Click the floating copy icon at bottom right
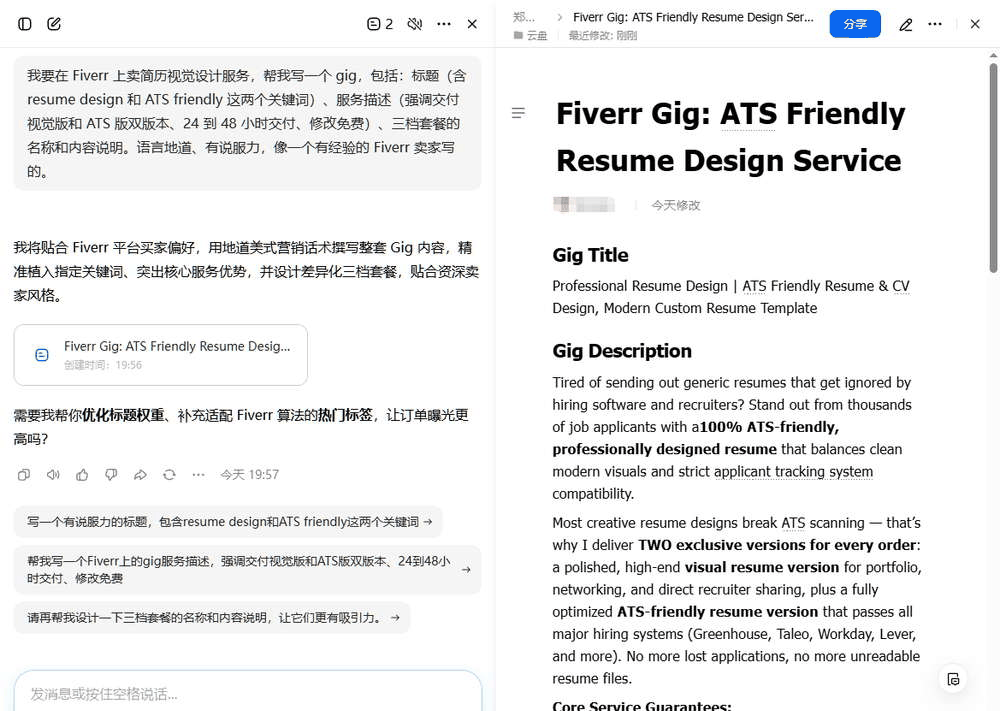Screen dimensions: 1000x711 (x=953, y=679)
